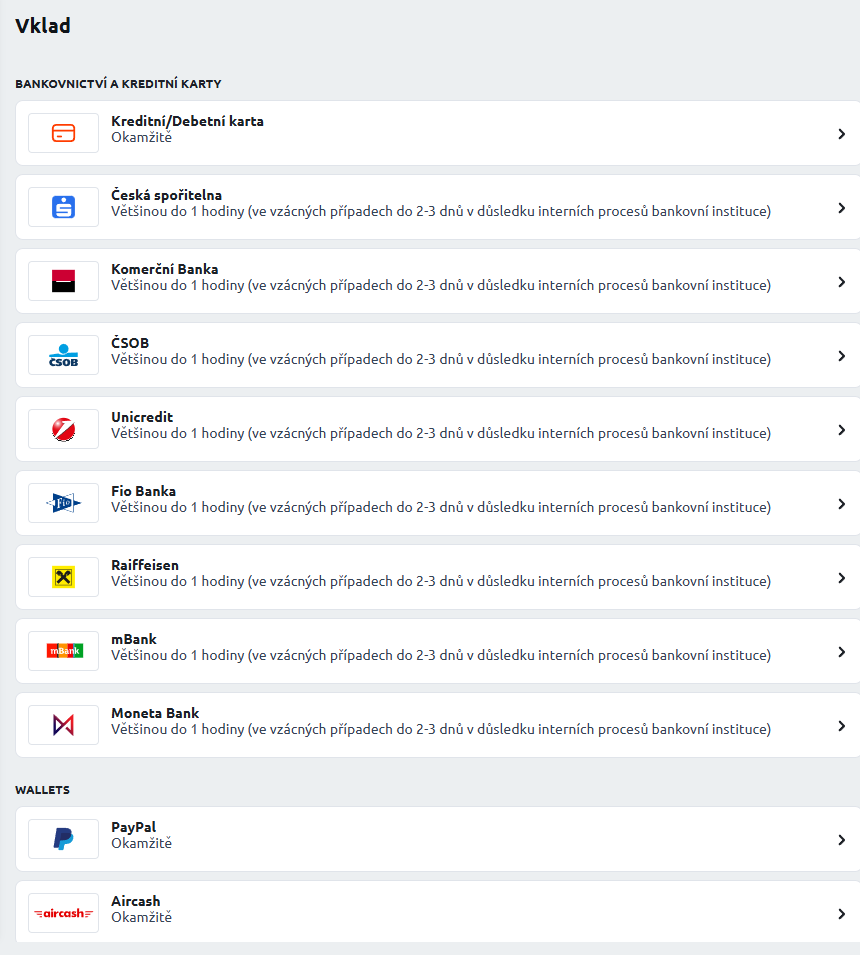The height and width of the screenshot is (955, 860).
Task: Expand PayPal wallet using the chevron
Action: point(842,840)
